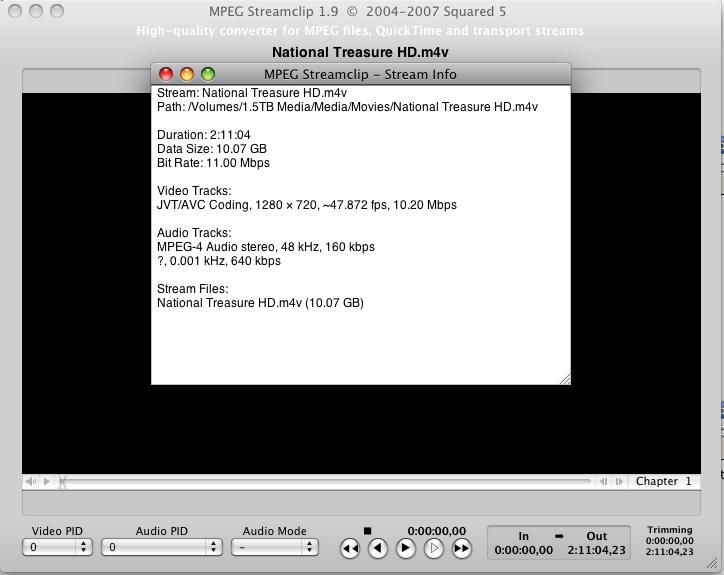Click the Stream Info window title bar
724x575 pixels.
(x=361, y=74)
